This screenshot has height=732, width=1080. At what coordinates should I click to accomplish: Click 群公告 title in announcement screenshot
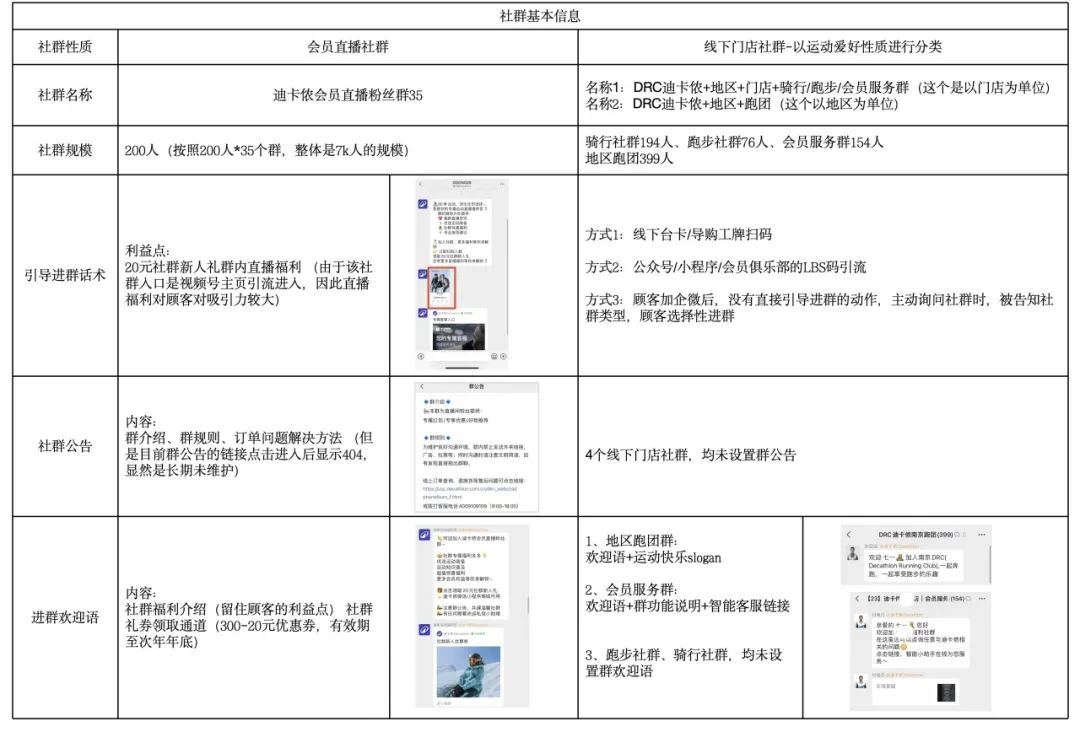[476, 387]
